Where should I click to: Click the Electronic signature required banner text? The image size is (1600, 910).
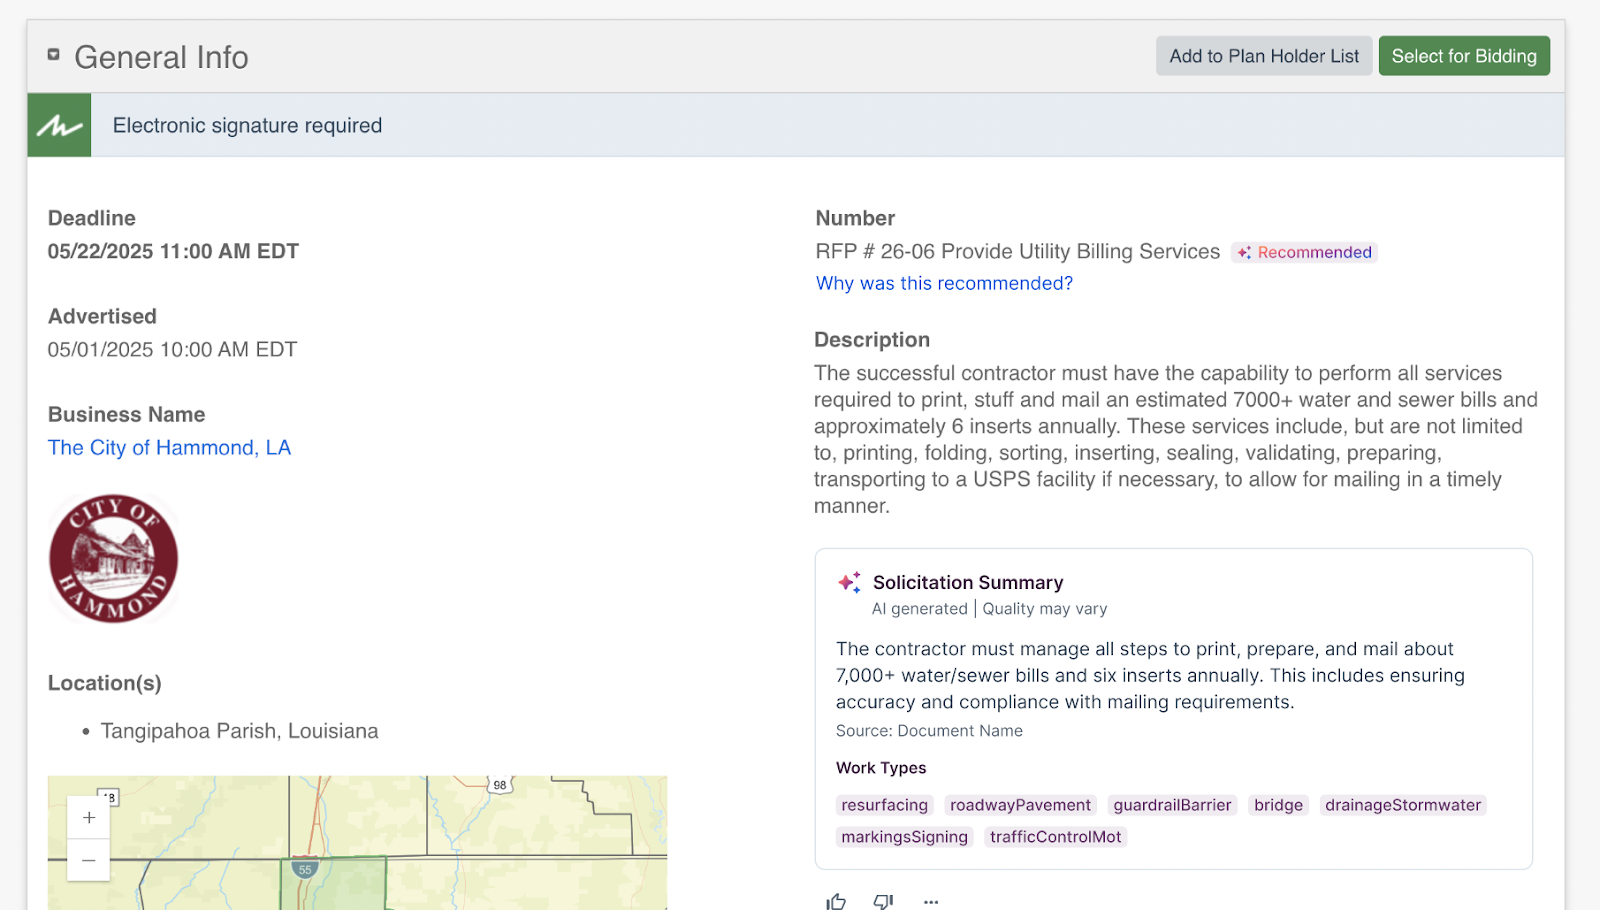coord(247,125)
